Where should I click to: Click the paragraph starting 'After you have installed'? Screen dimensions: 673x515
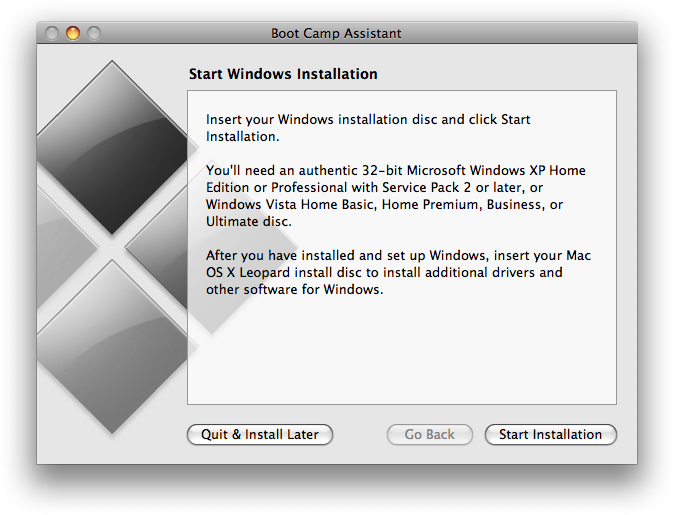tap(398, 272)
